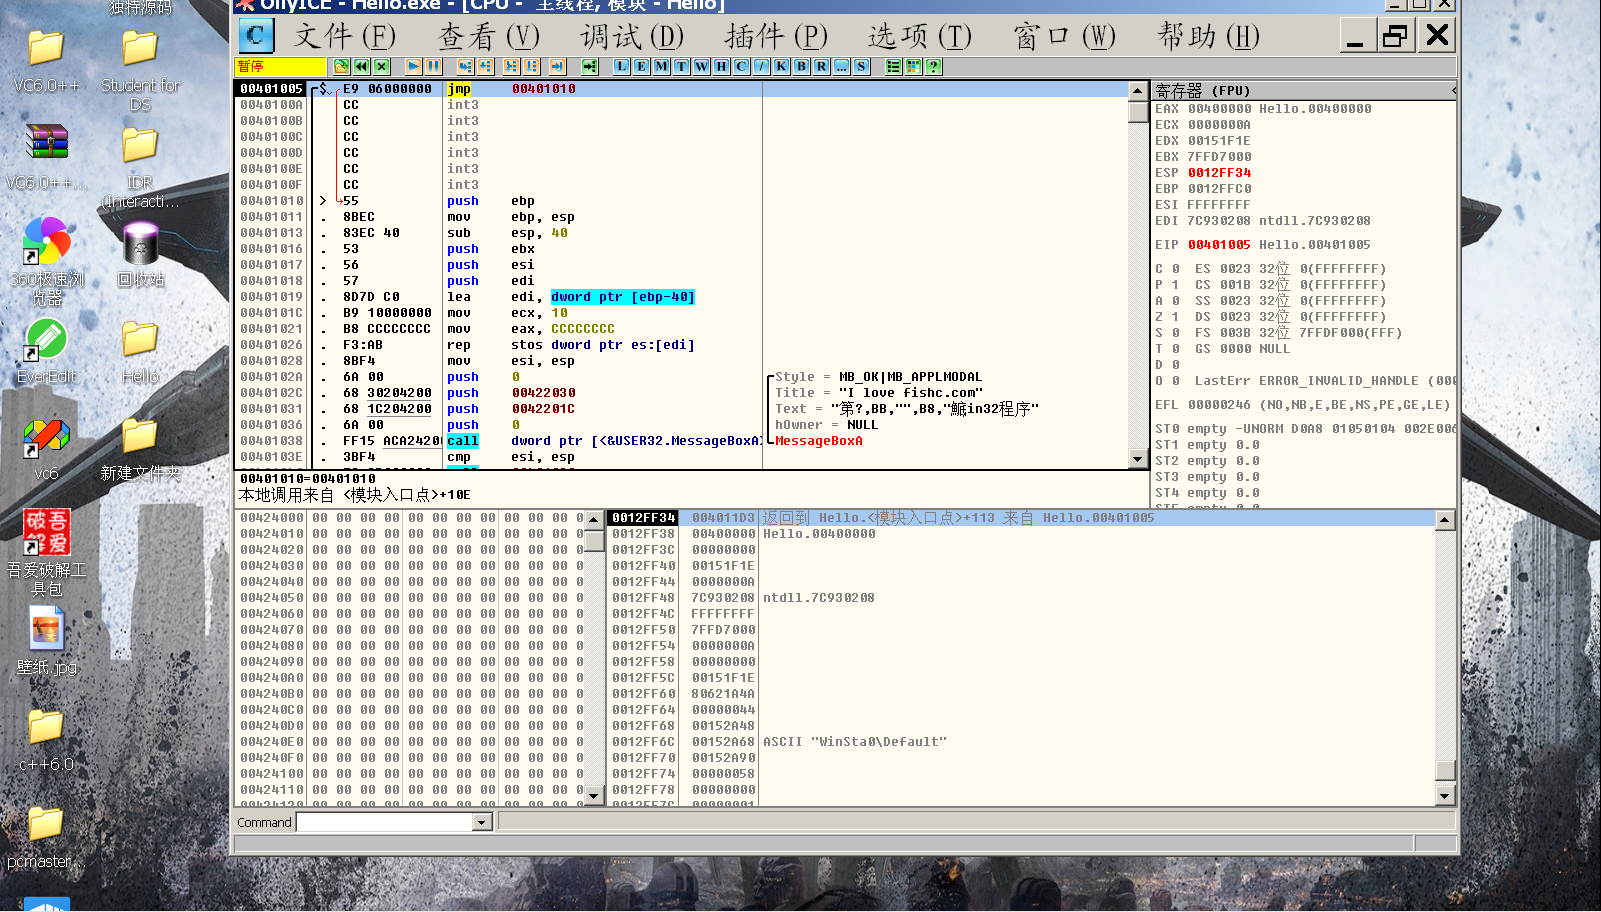This screenshot has width=1601, height=912.
Task: Click the green Help question mark icon
Action: [933, 67]
